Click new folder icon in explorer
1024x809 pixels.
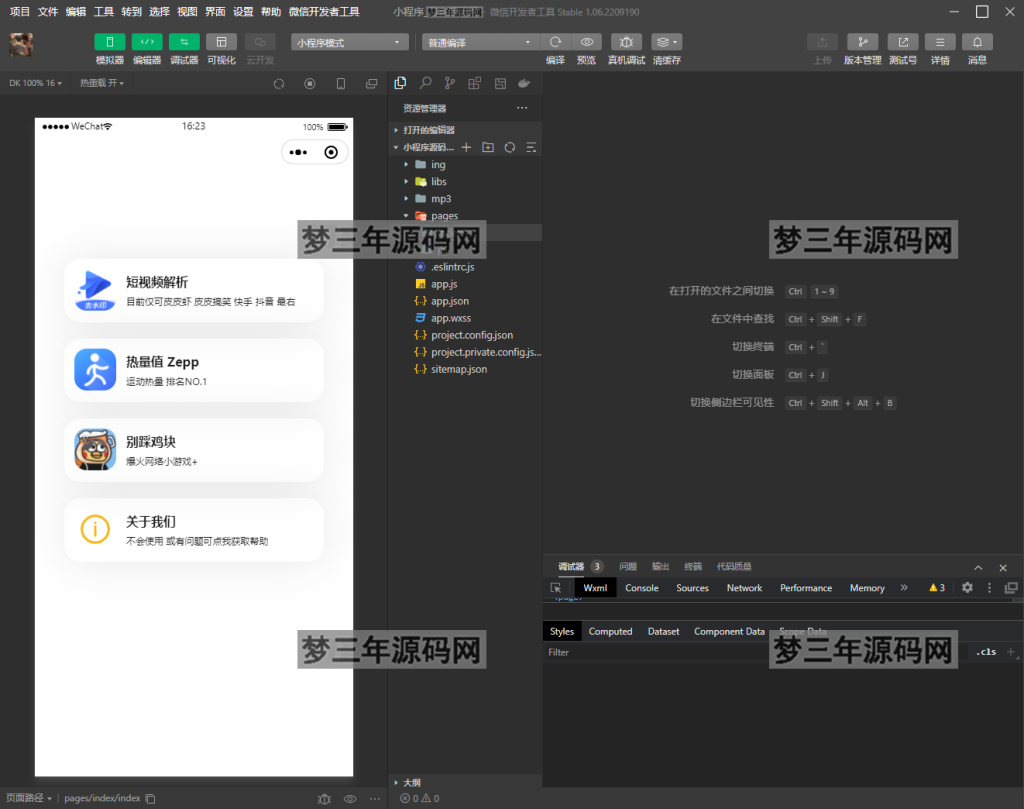(488, 148)
